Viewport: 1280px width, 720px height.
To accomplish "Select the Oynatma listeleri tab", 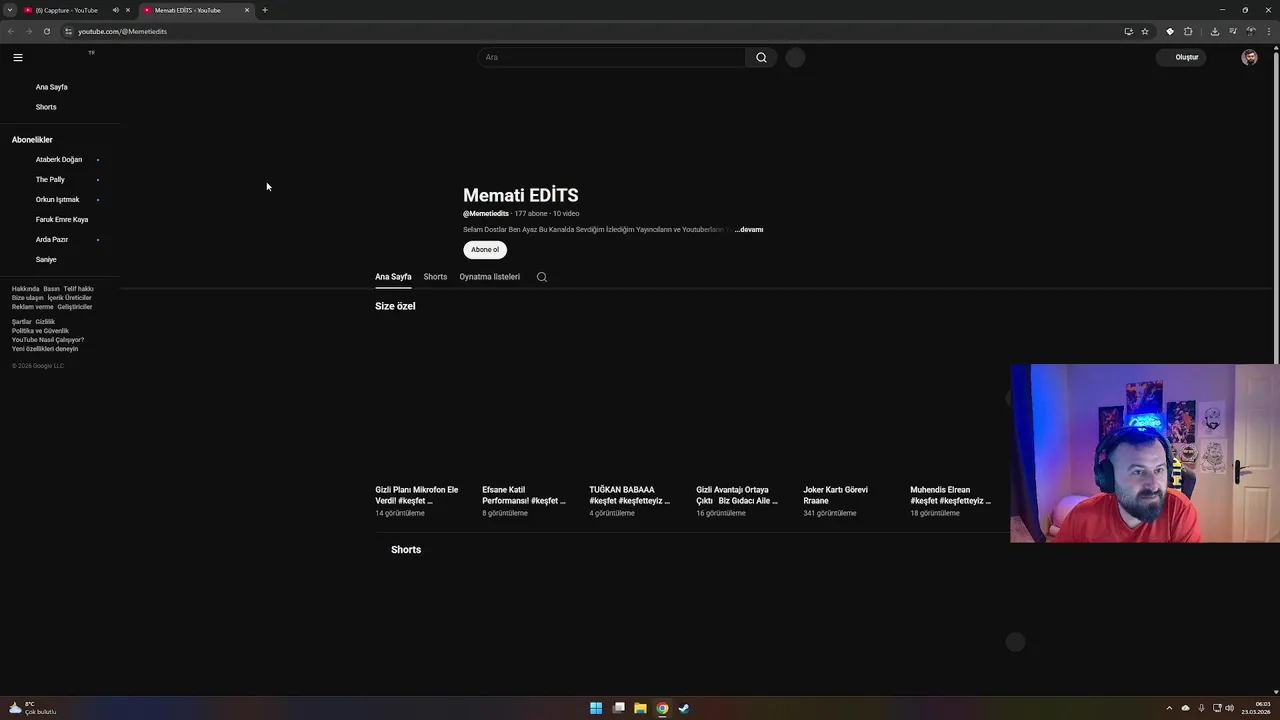I will pyautogui.click(x=490, y=277).
